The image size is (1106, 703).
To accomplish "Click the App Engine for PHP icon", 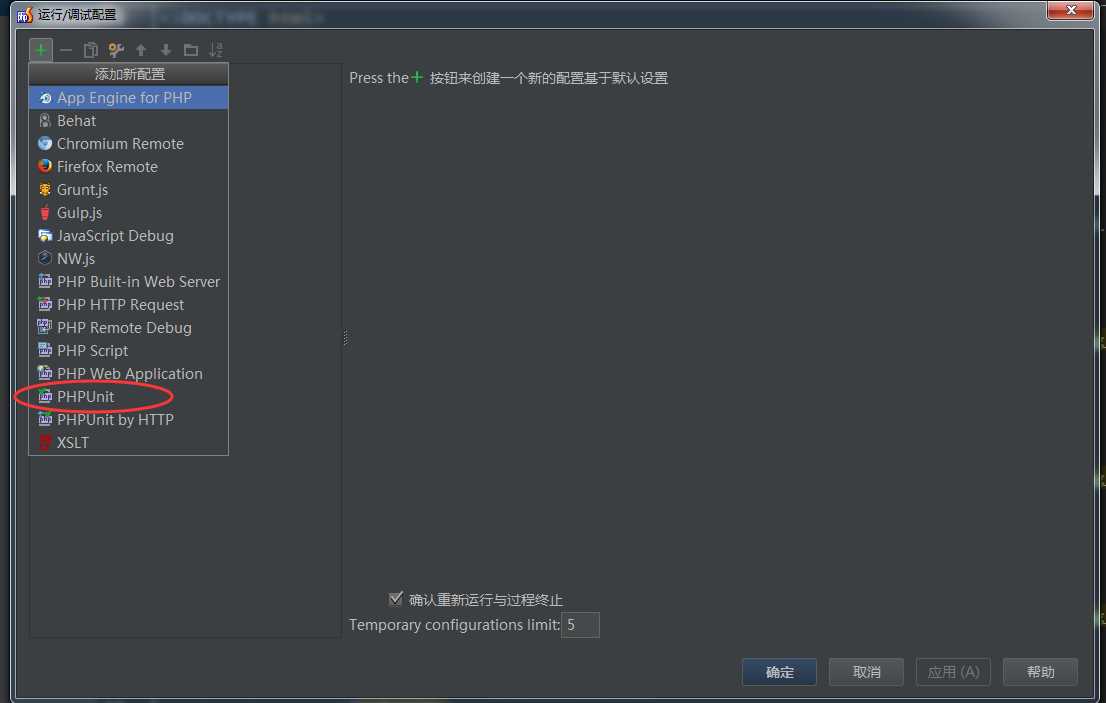I will [x=45, y=98].
